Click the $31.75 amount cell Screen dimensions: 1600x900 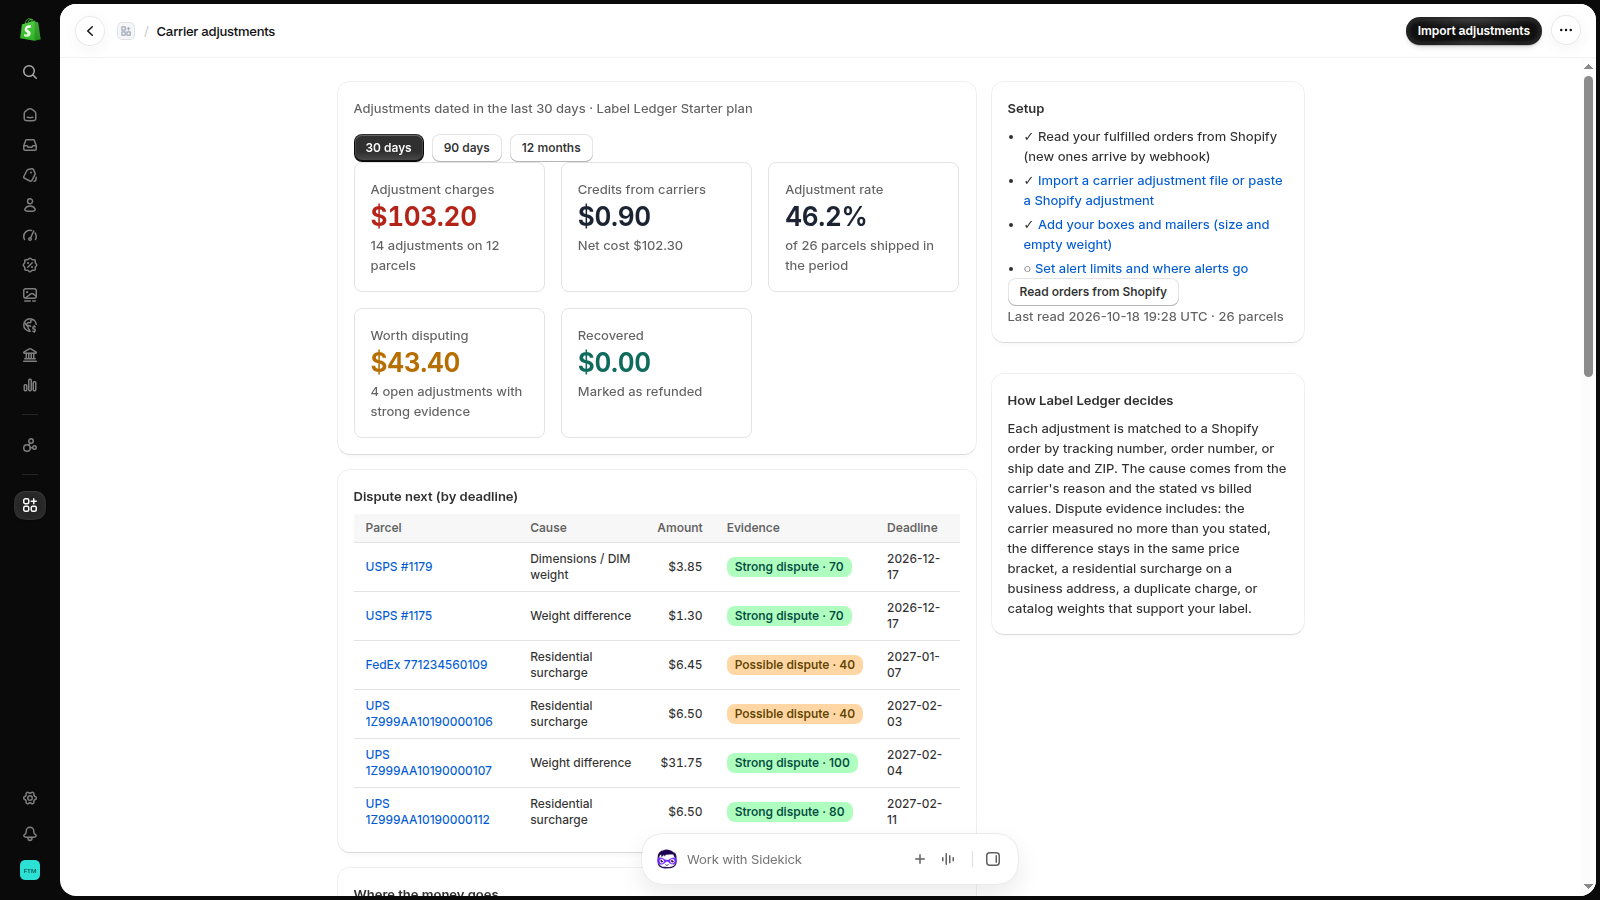[x=681, y=763]
